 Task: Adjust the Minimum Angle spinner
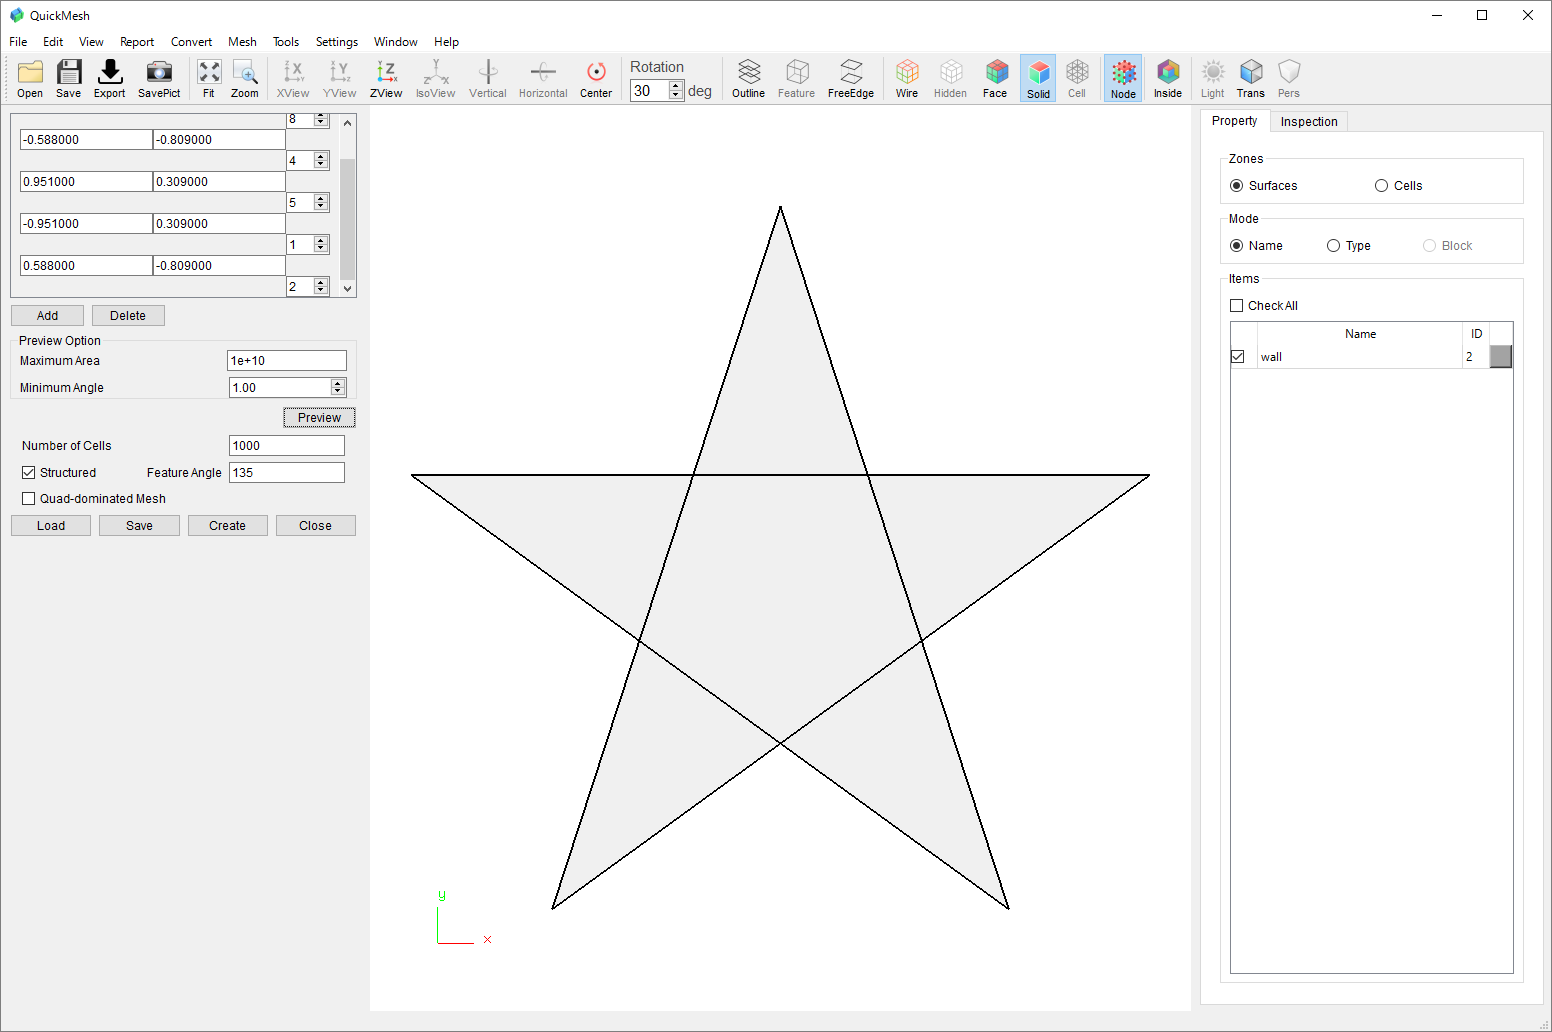(338, 387)
